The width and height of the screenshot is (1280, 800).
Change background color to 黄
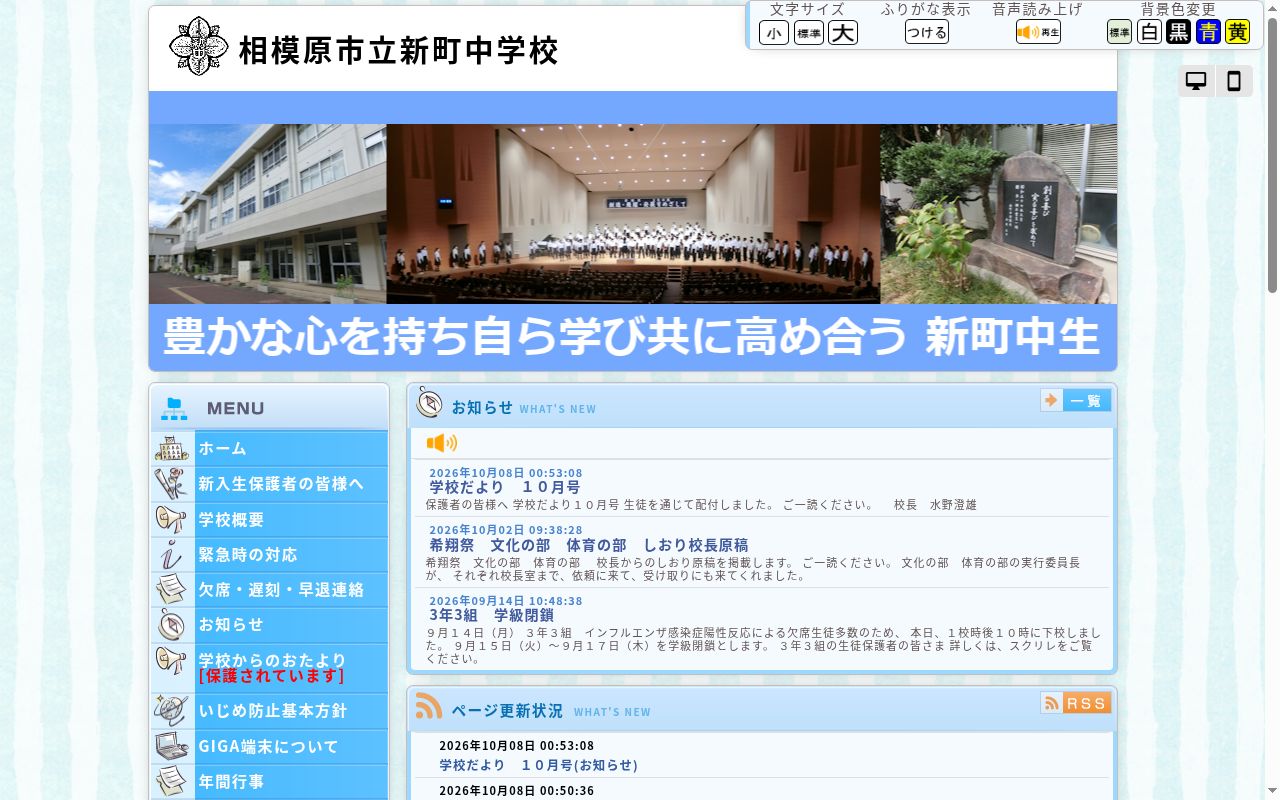coord(1238,32)
